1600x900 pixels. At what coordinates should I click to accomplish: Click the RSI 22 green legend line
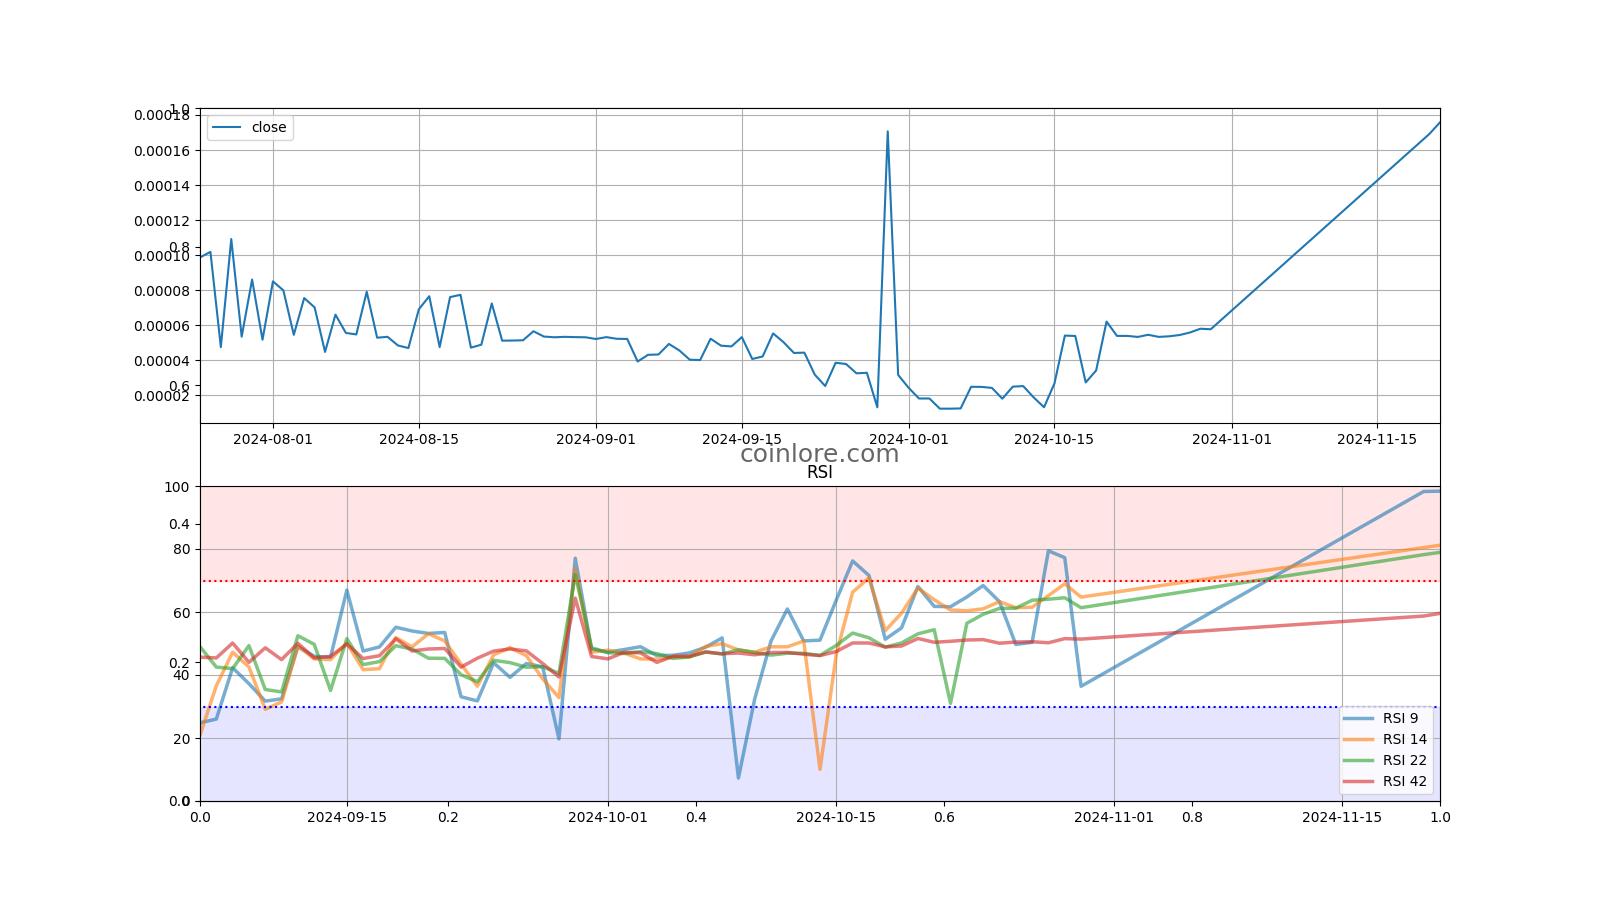(x=1359, y=760)
